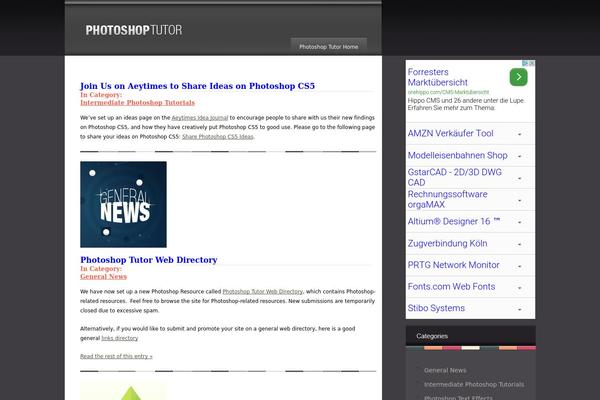Click the General News thumbnail image
This screenshot has width=600, height=400.
coord(123,204)
